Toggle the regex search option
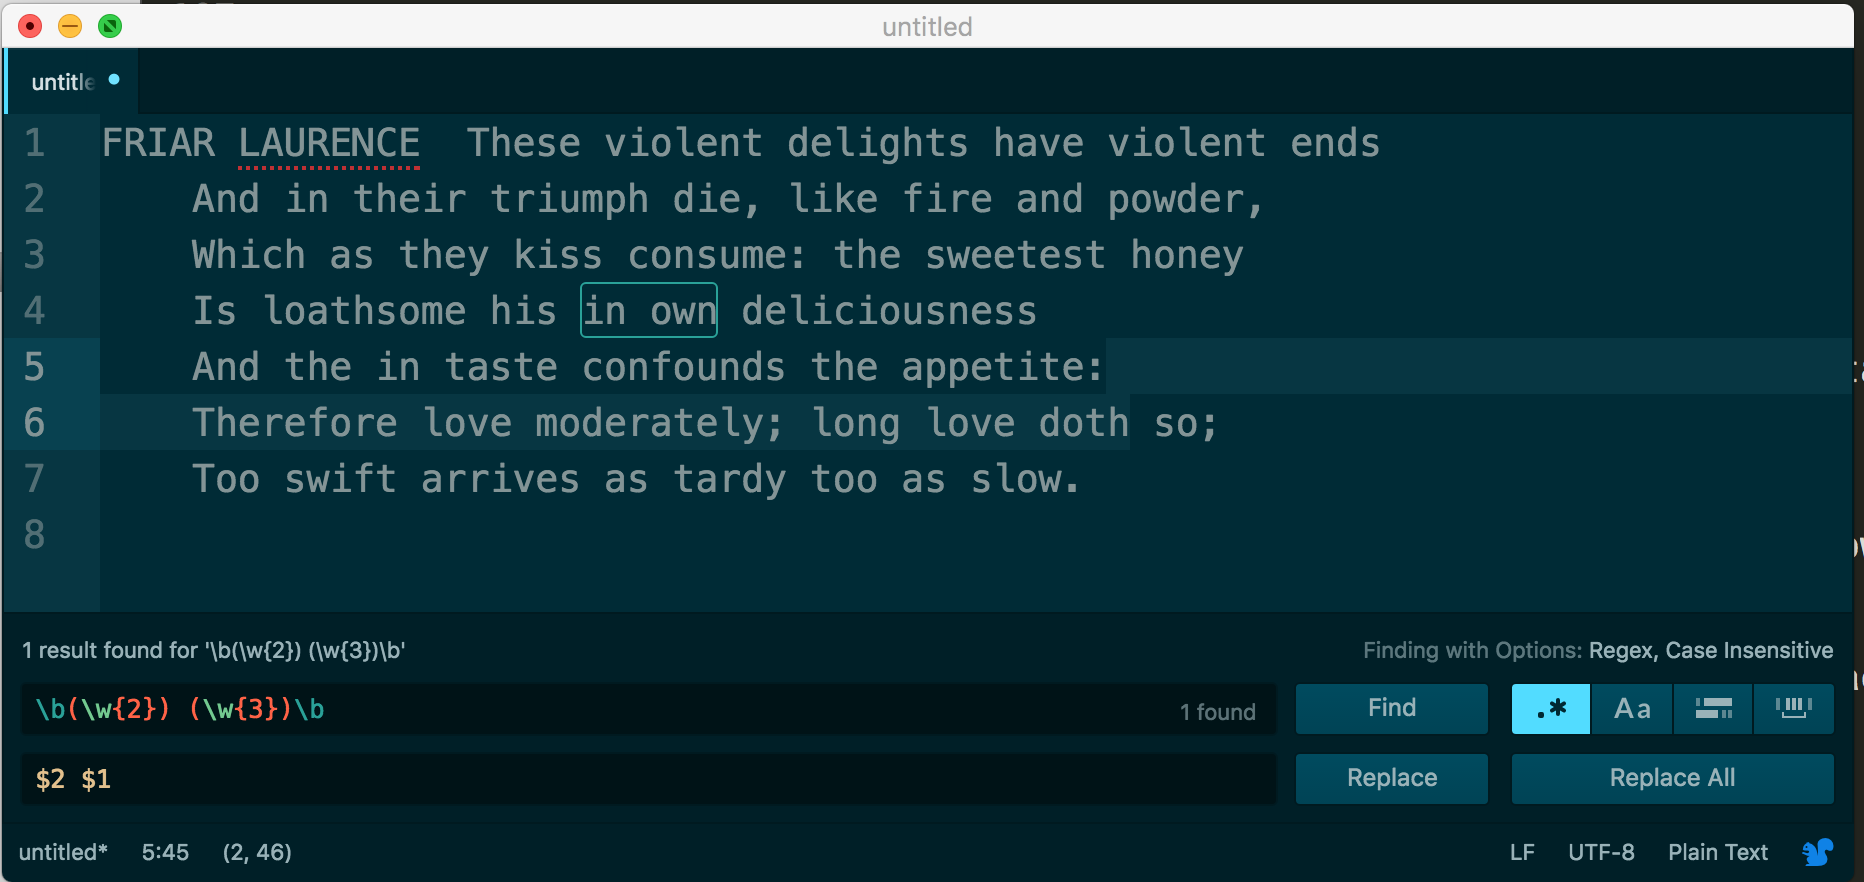 [1551, 709]
